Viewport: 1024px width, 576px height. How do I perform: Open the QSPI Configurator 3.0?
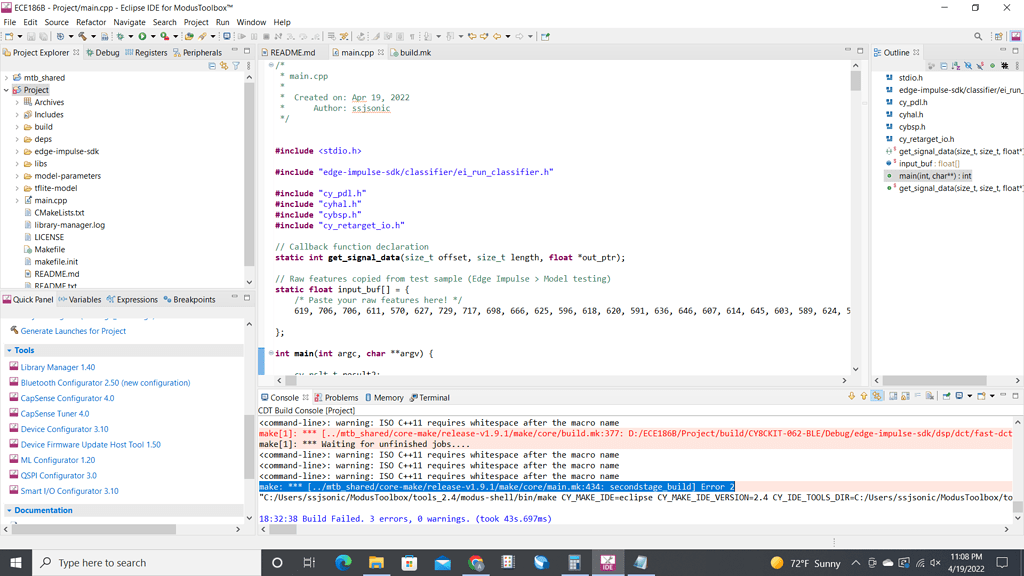click(57, 474)
